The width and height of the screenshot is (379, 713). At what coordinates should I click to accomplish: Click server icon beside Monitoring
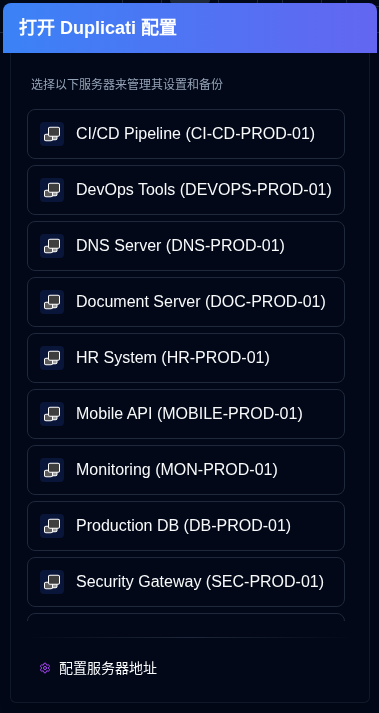click(x=52, y=469)
